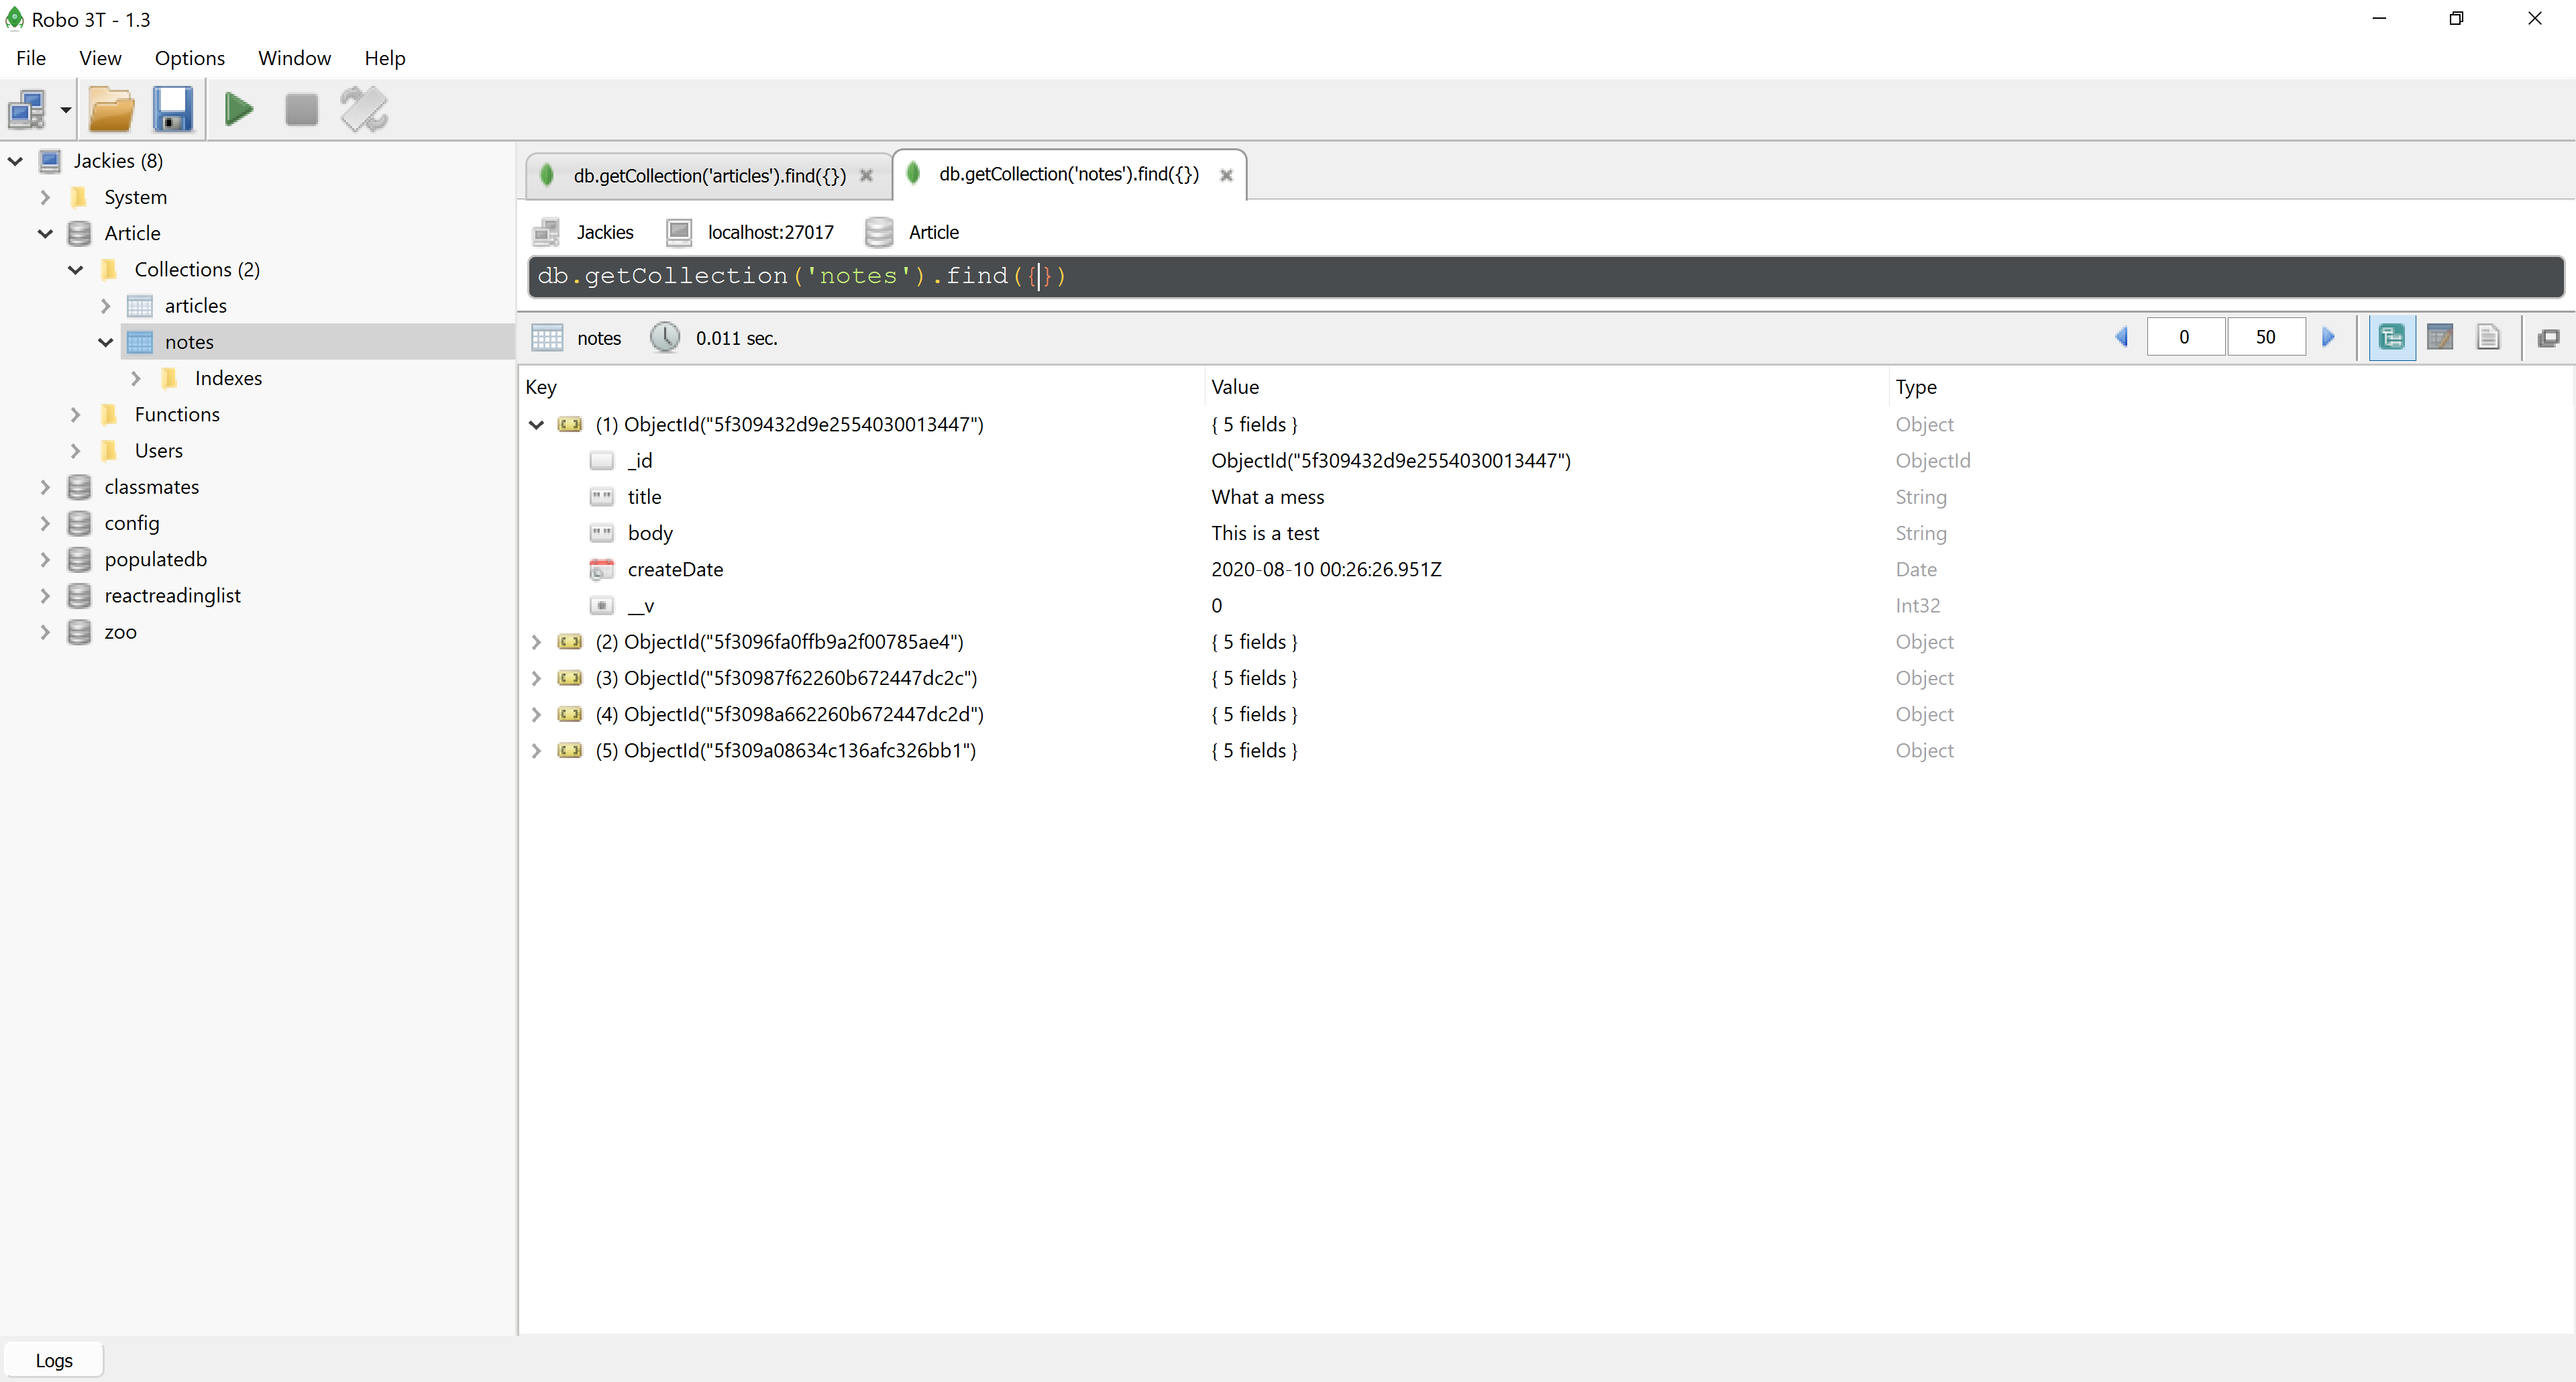This screenshot has width=2576, height=1382.
Task: Select the reactreadinglist database icon
Action: click(x=79, y=596)
